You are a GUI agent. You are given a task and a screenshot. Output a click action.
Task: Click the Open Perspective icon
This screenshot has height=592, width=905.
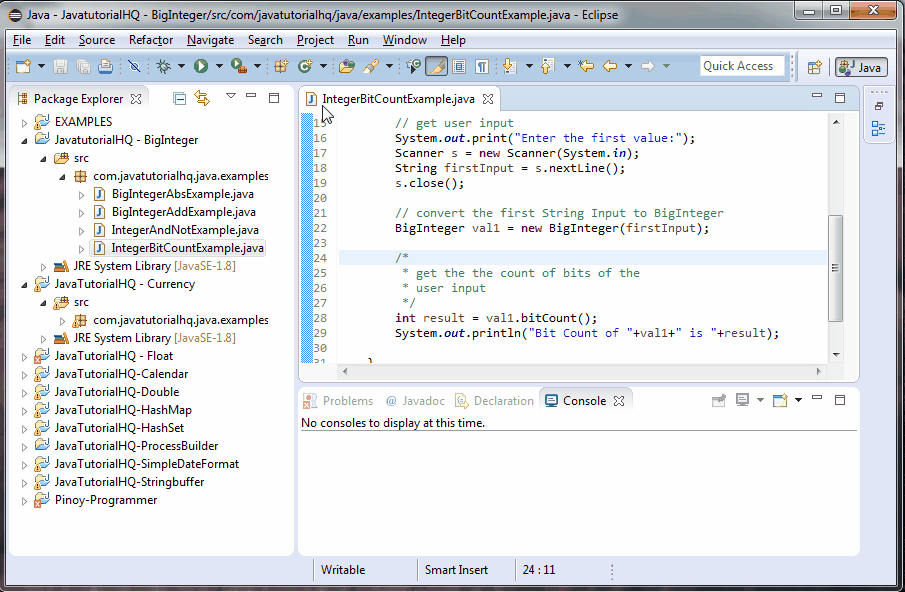click(814, 67)
